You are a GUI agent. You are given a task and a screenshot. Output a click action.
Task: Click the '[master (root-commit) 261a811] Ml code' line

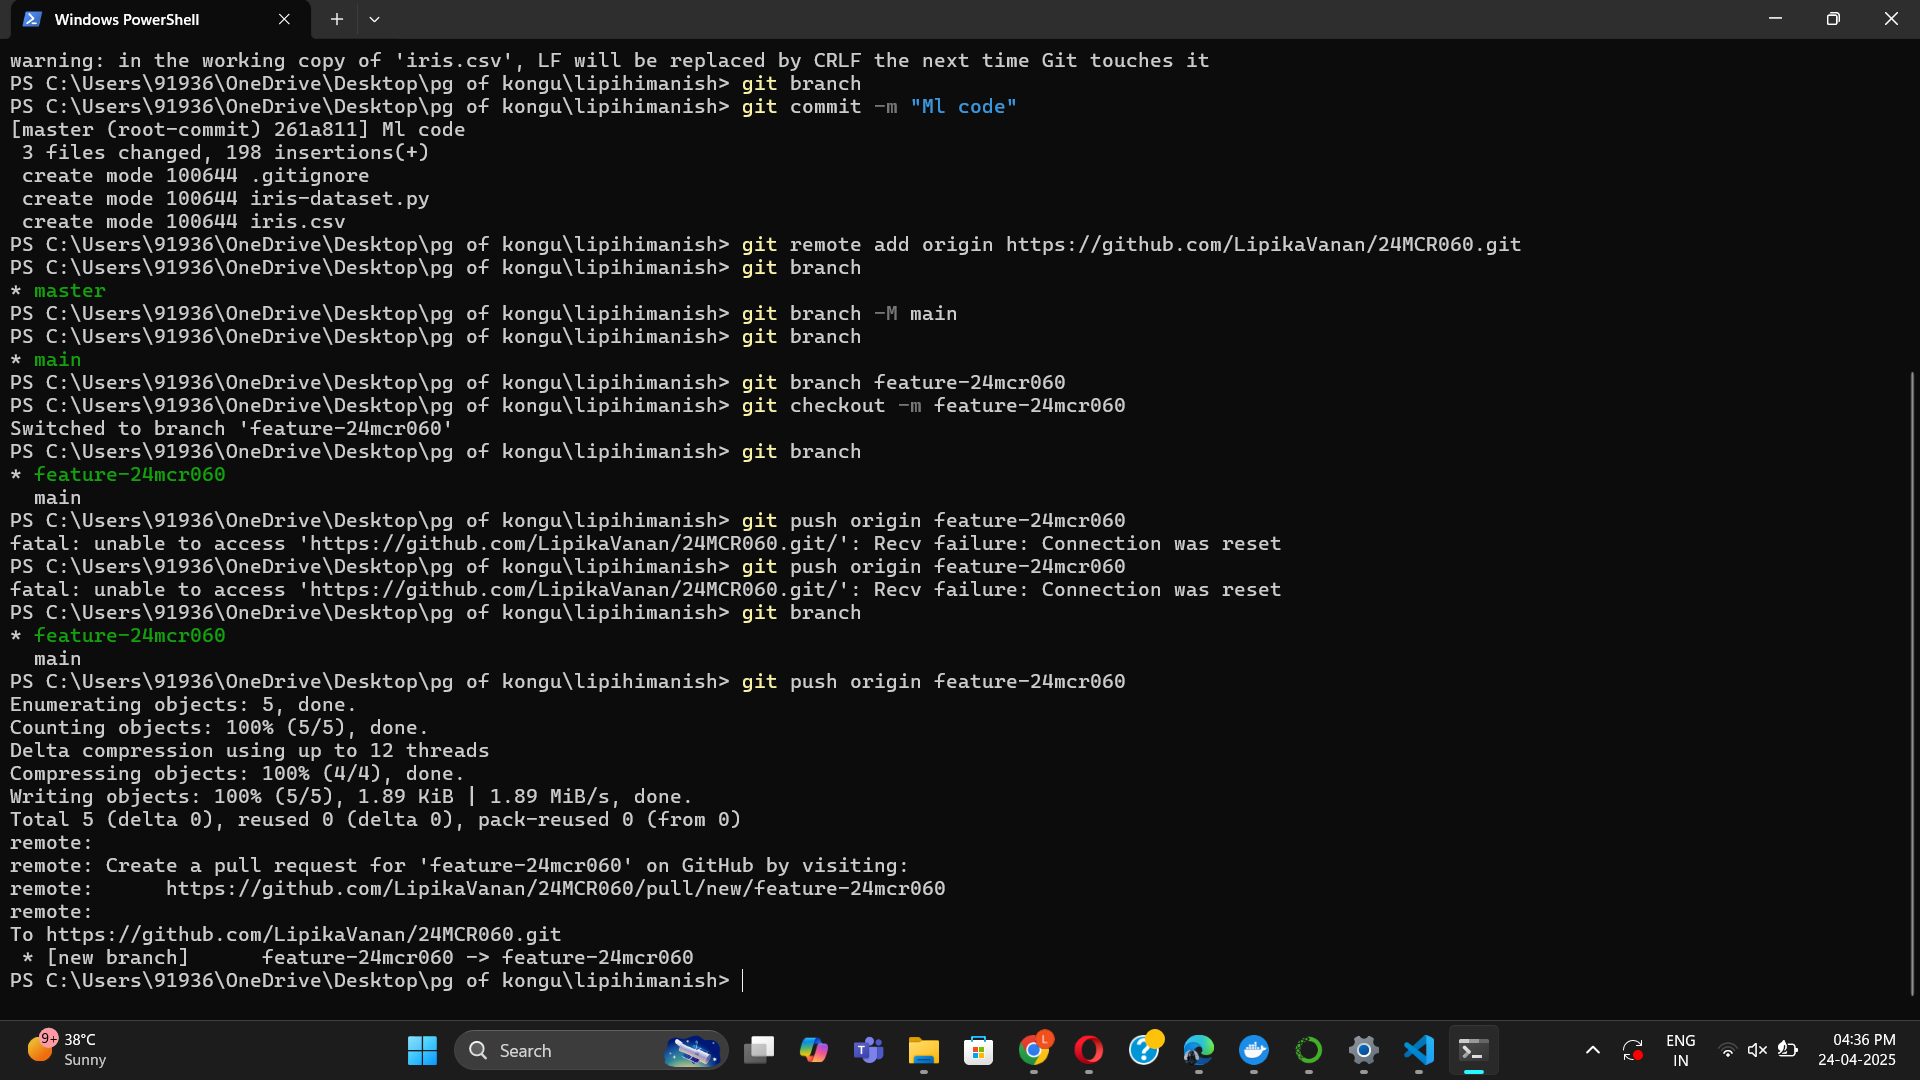pos(237,129)
